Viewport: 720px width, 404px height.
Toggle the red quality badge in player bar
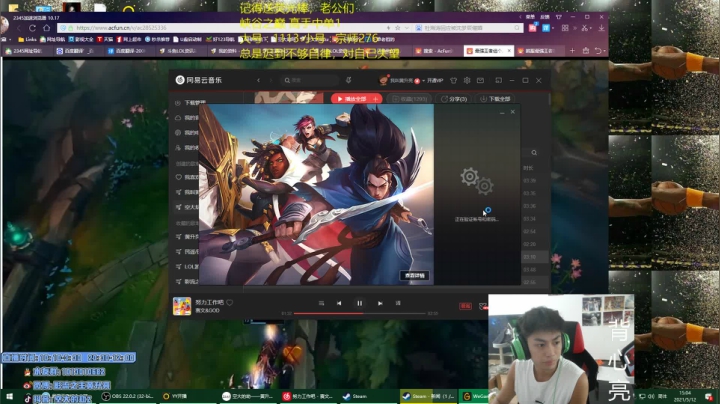click(x=466, y=306)
